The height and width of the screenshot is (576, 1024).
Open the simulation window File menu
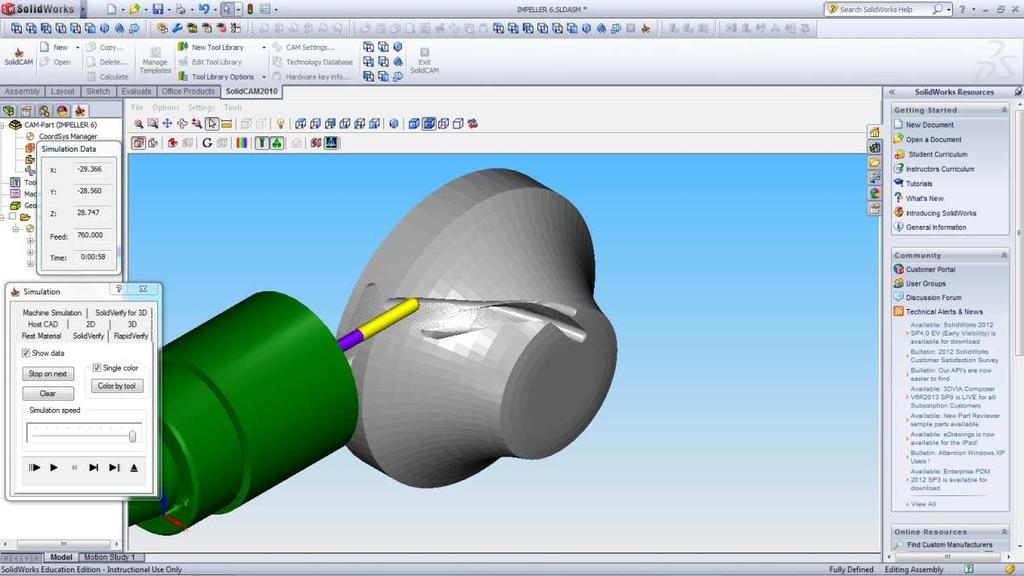pos(137,107)
